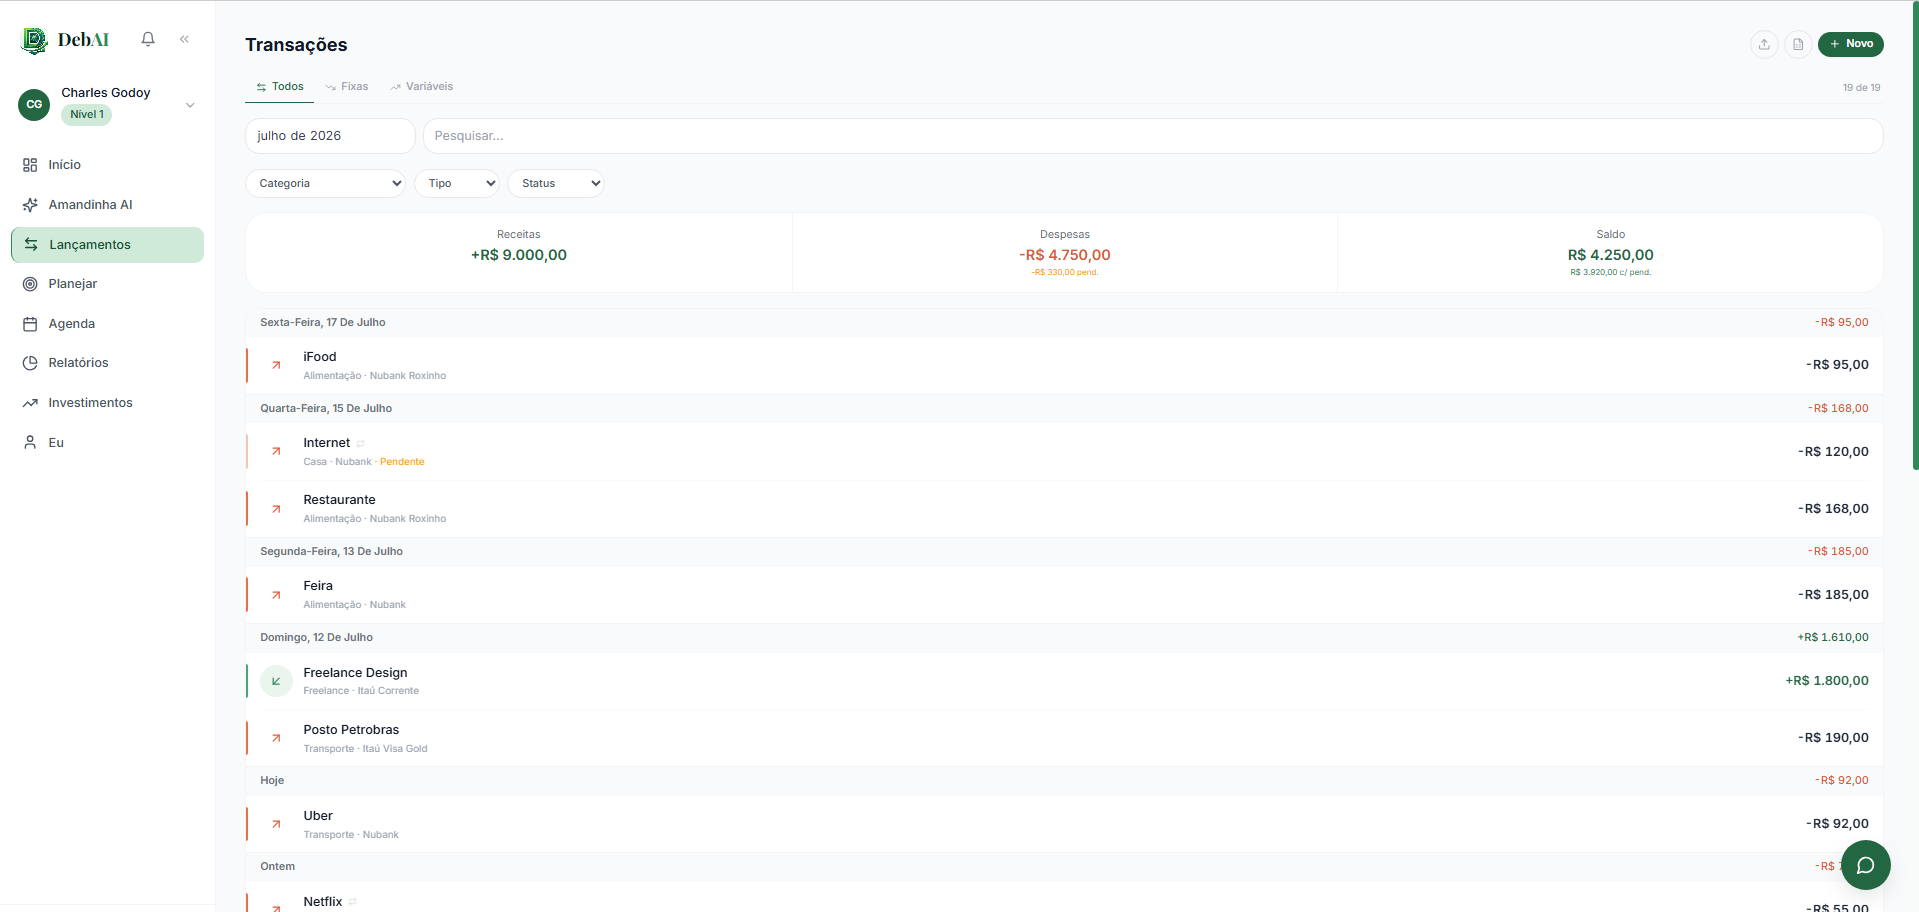The width and height of the screenshot is (1919, 912).
Task: Click the Eu person icon
Action: click(x=30, y=442)
